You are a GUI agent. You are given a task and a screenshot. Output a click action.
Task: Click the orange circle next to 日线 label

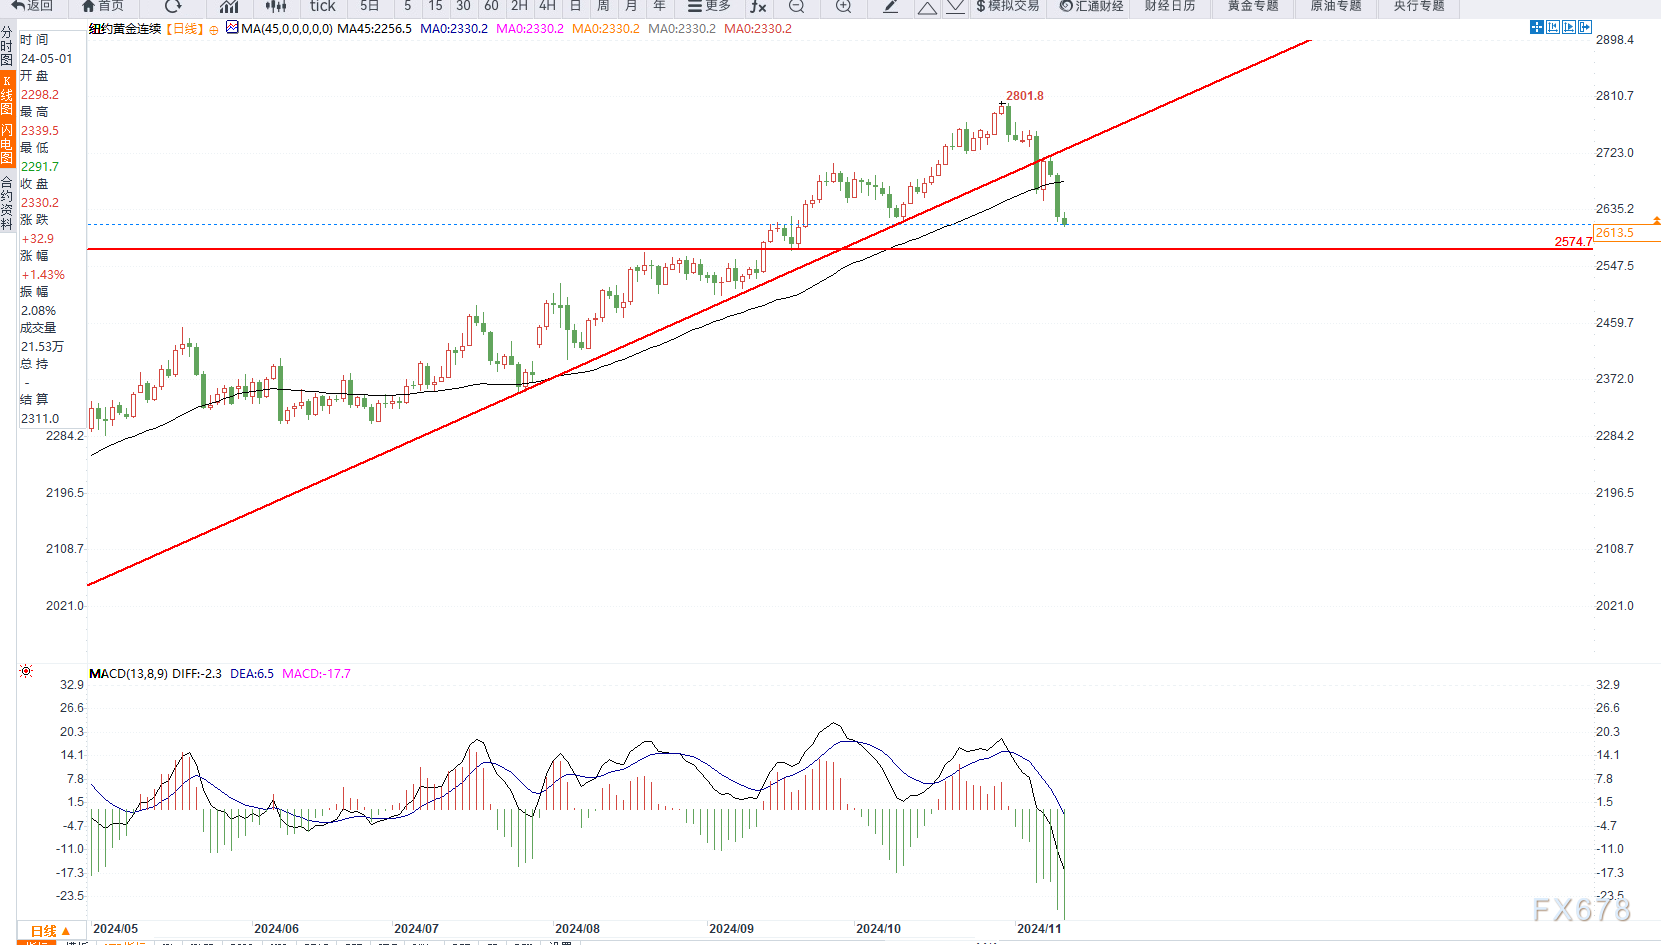point(213,30)
